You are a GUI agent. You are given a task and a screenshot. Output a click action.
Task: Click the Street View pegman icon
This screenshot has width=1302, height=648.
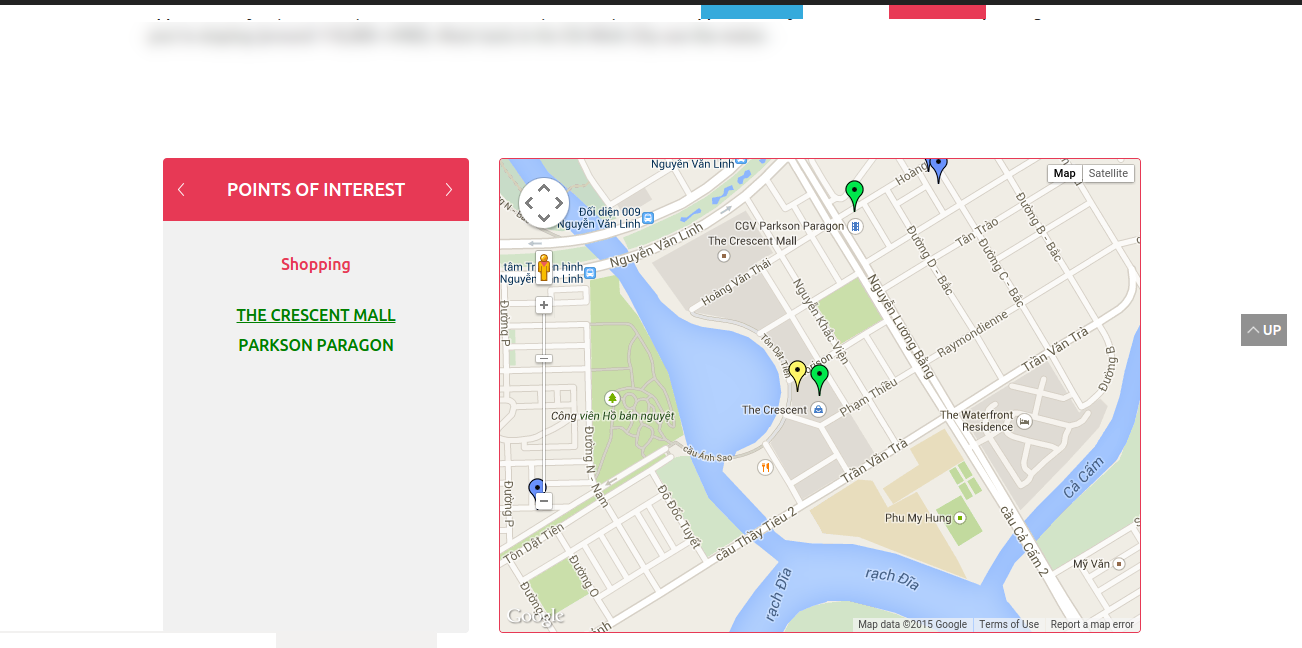tap(544, 267)
